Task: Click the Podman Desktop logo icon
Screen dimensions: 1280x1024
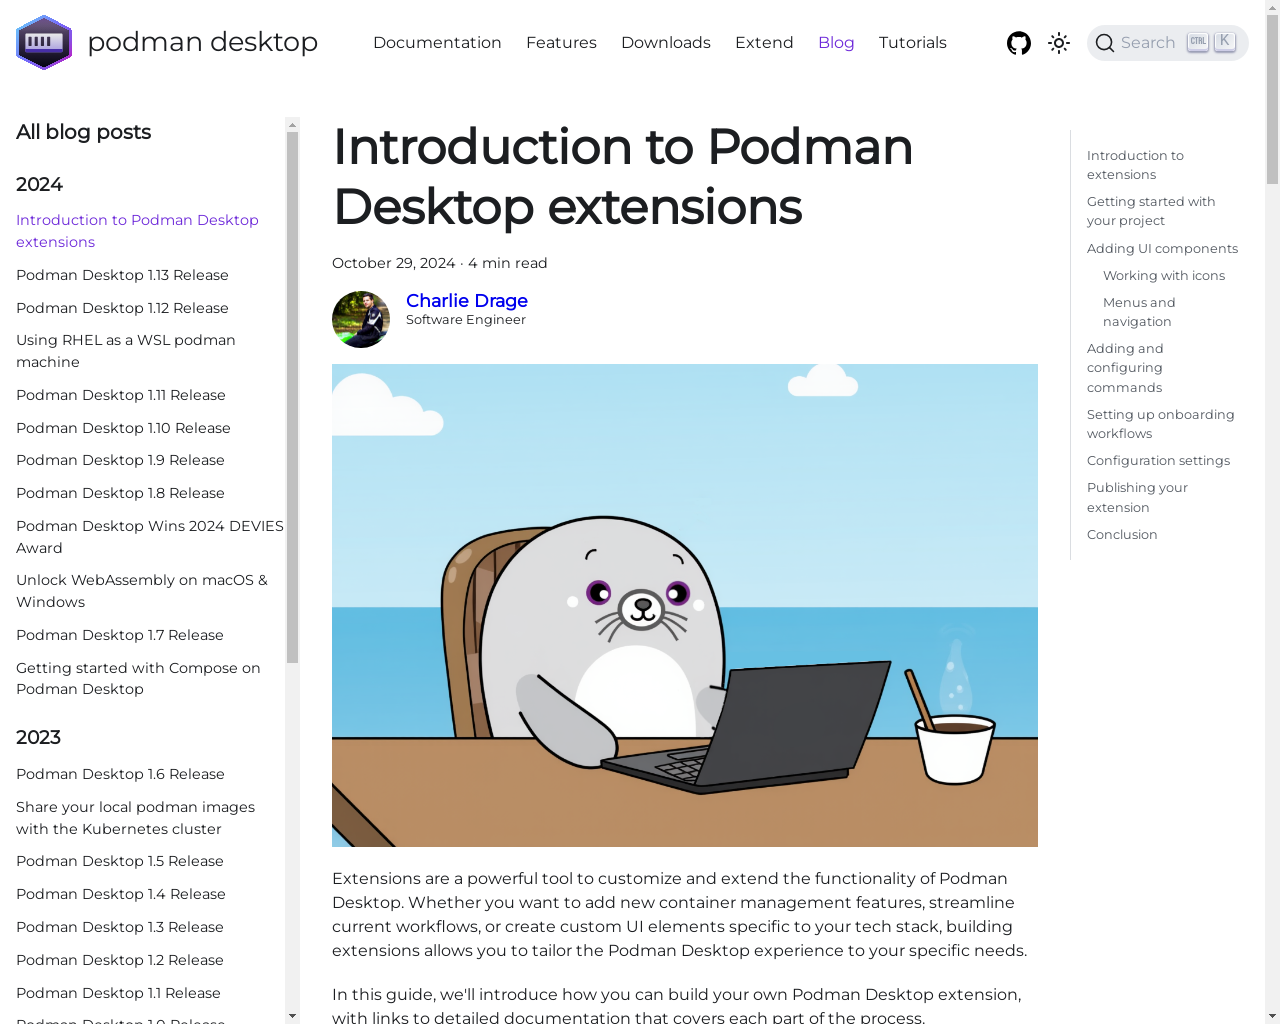Action: [44, 42]
